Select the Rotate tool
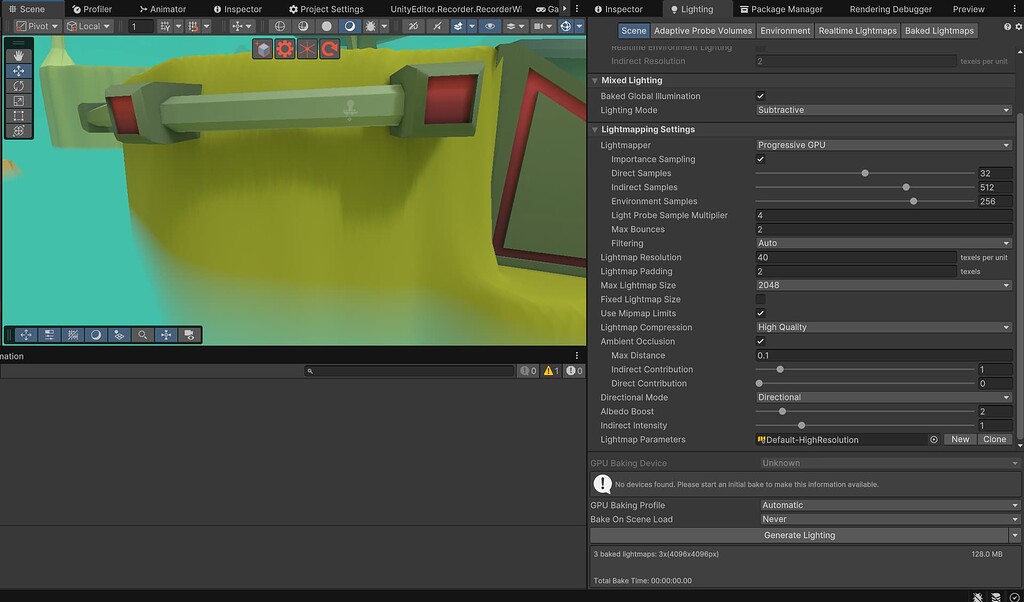 pyautogui.click(x=18, y=86)
